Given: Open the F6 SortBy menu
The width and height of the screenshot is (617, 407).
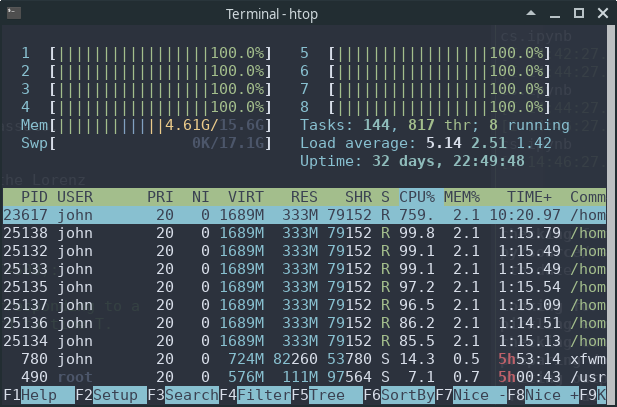Looking at the screenshot, I should click(x=399, y=395).
